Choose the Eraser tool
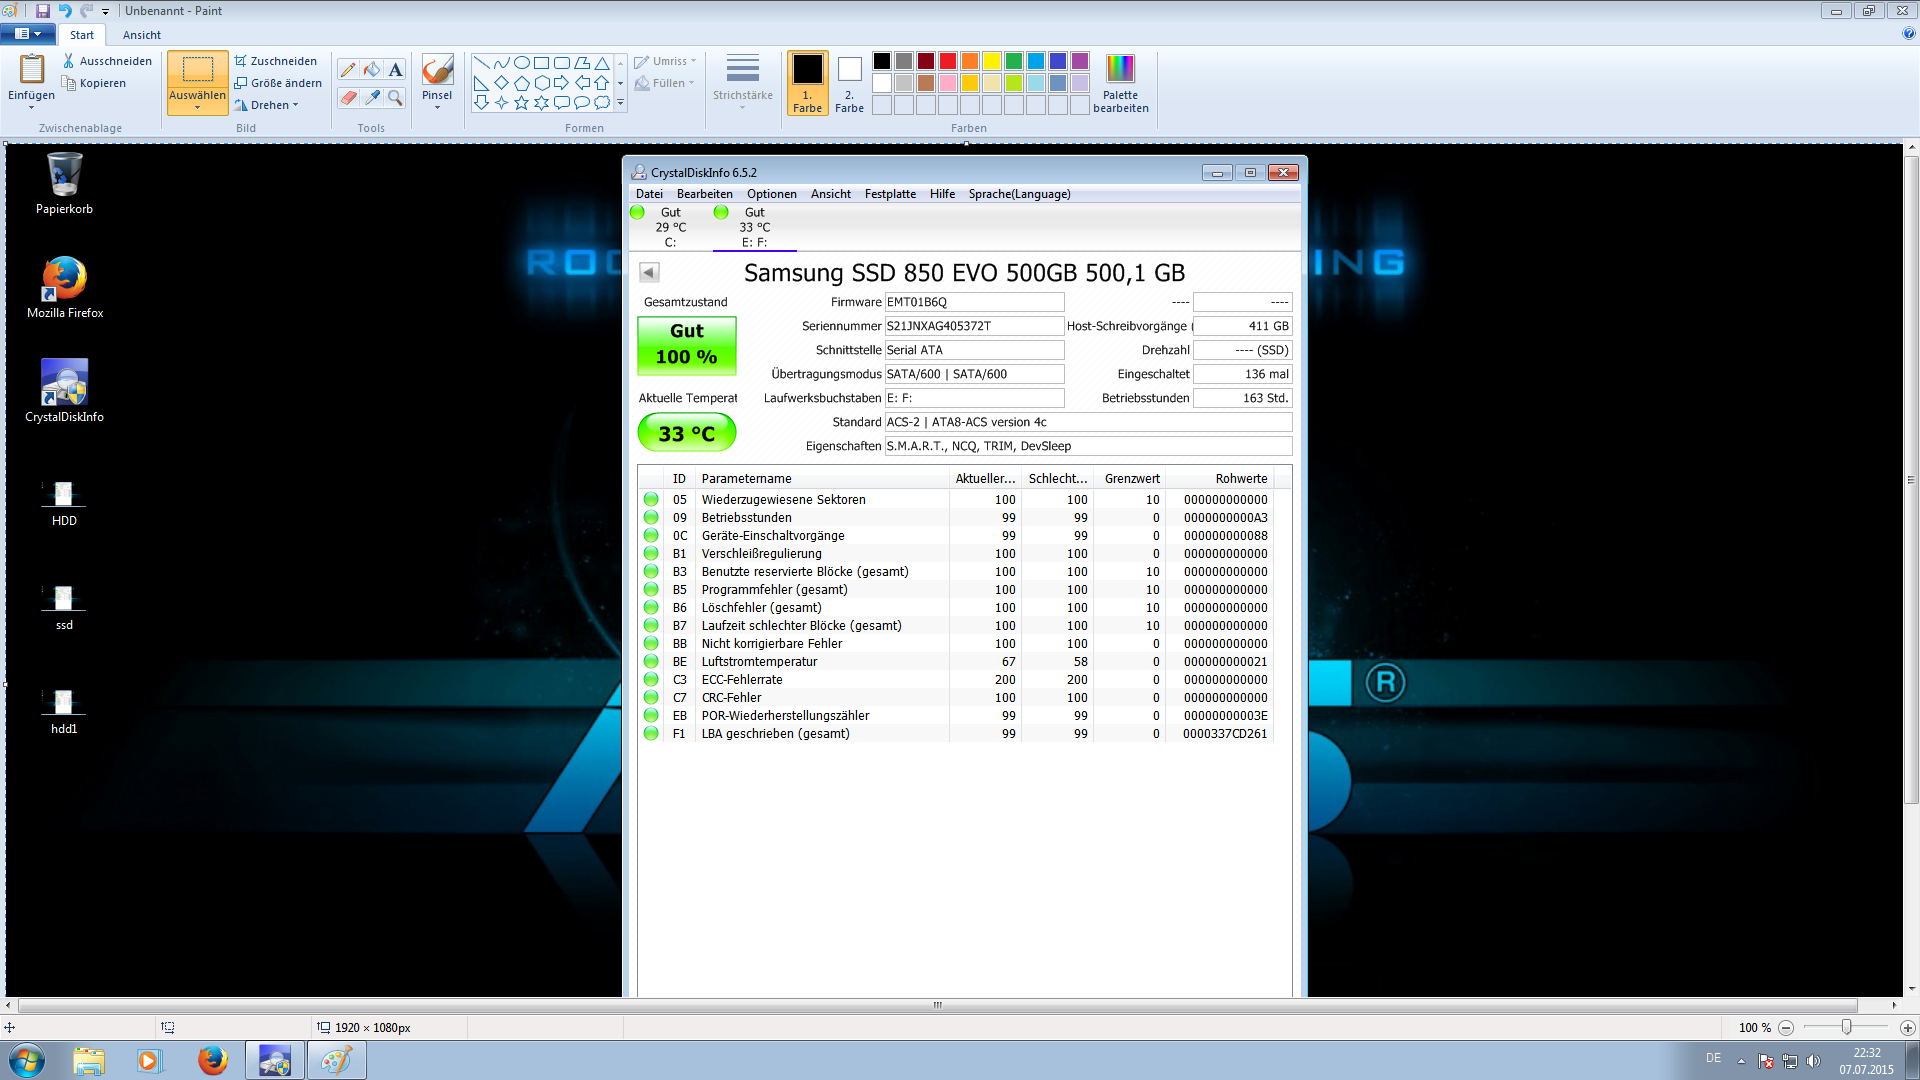1920x1080 pixels. (348, 97)
